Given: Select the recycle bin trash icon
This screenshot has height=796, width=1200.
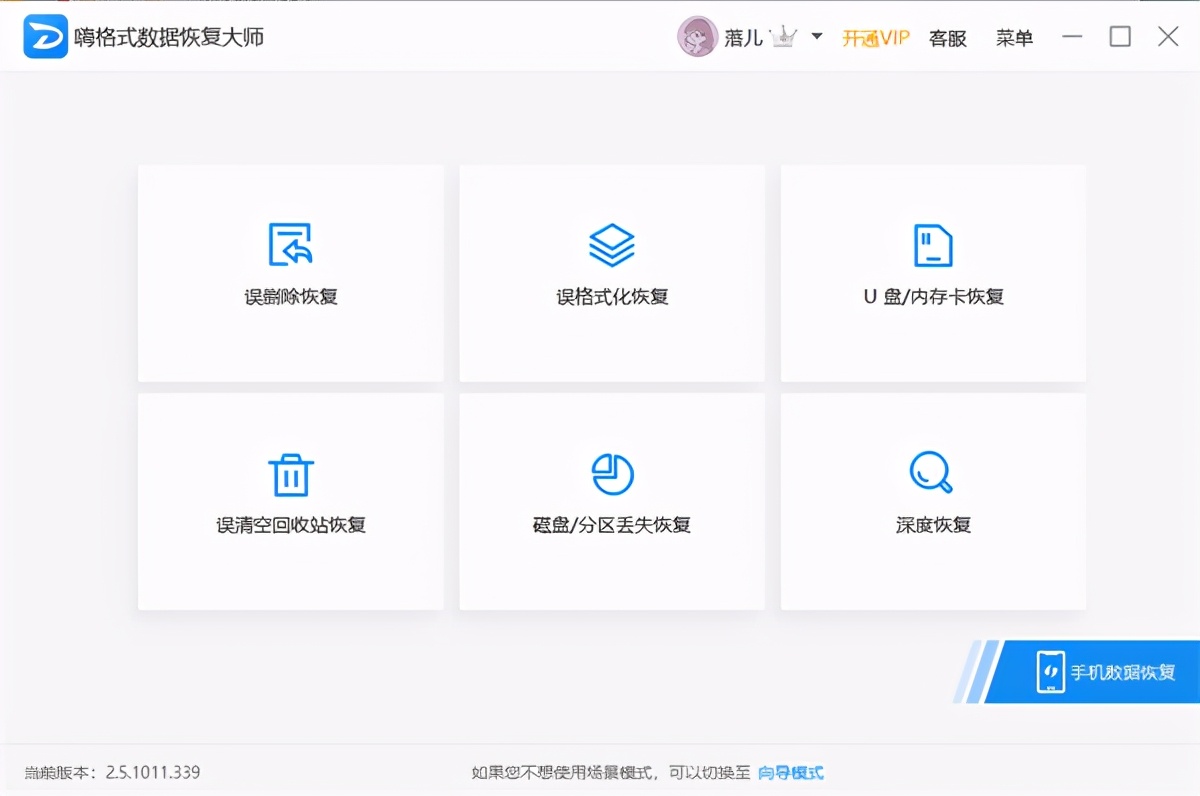Looking at the screenshot, I should tap(291, 474).
